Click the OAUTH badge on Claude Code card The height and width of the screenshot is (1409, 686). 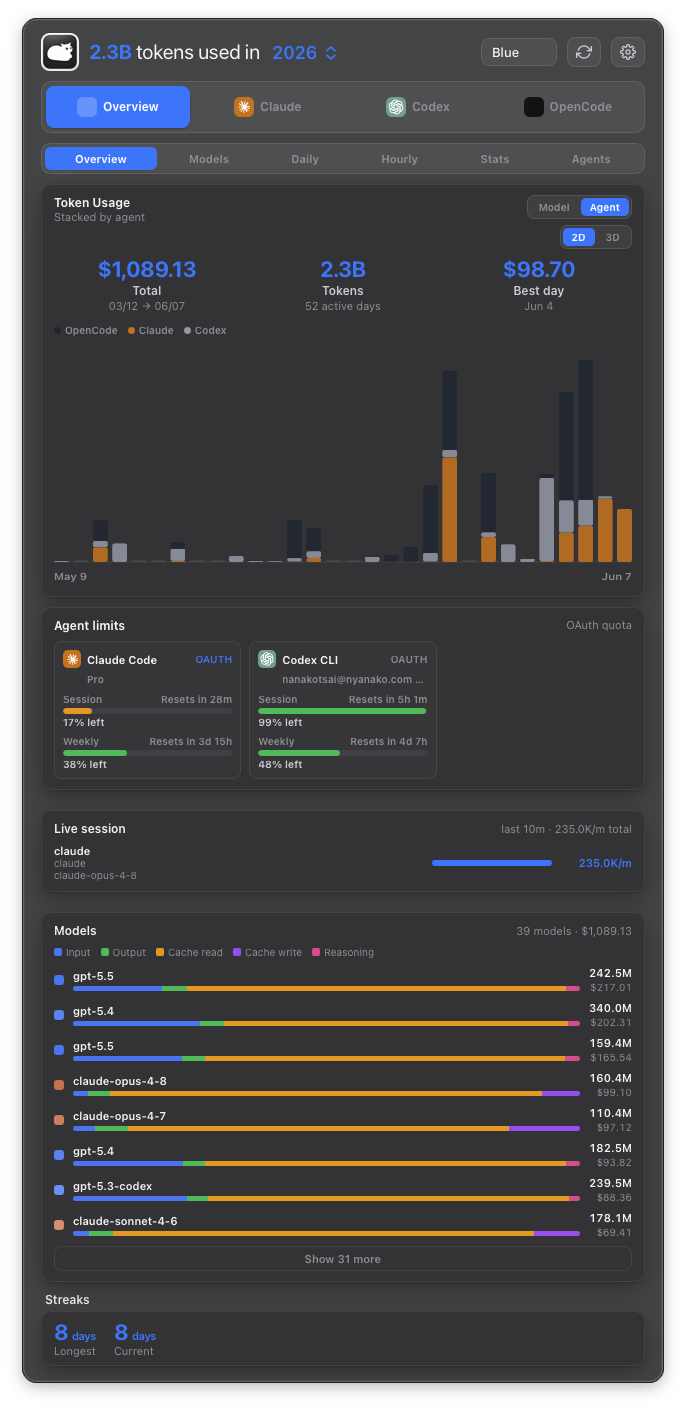pos(214,660)
